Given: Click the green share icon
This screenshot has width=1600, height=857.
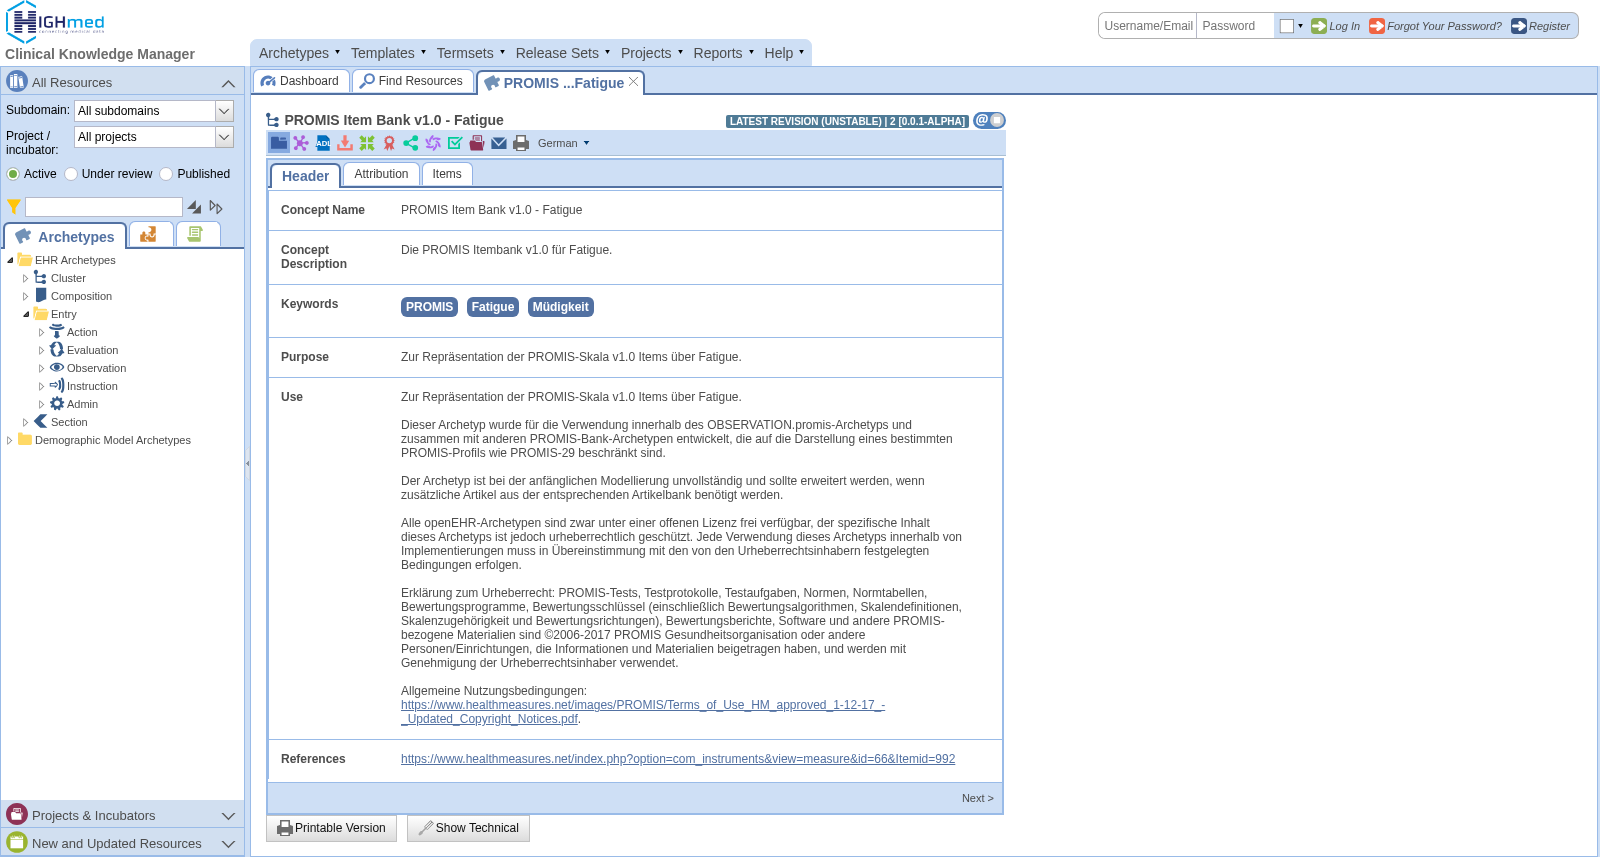Looking at the screenshot, I should click(411, 143).
